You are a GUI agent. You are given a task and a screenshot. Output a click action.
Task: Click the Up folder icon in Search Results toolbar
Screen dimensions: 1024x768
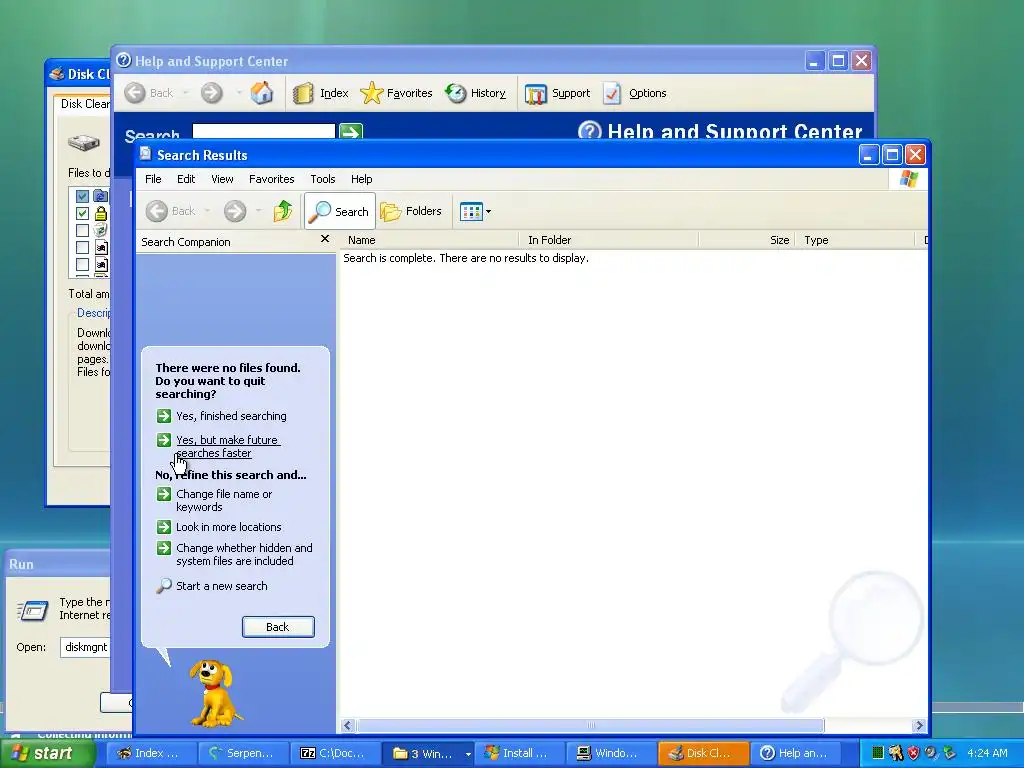point(283,211)
